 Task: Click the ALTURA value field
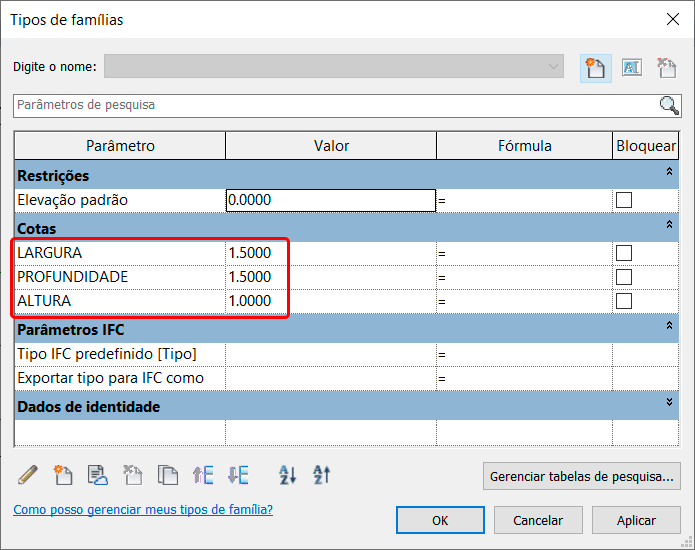[x=330, y=301]
